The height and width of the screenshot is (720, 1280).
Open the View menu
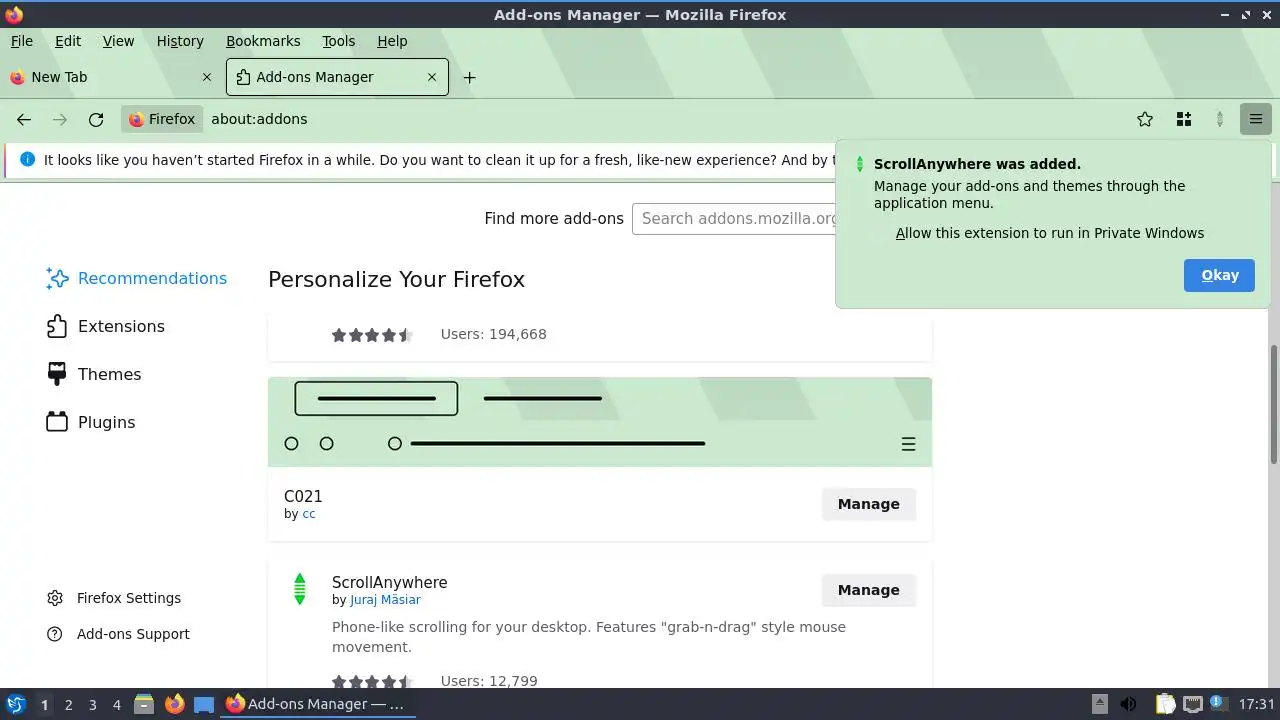[118, 41]
